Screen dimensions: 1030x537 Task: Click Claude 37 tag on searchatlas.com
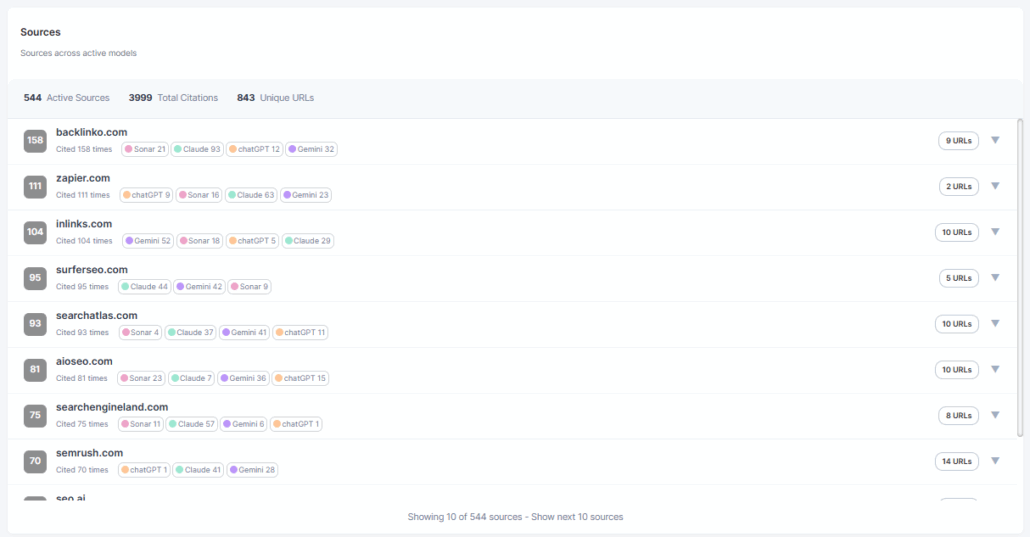click(x=190, y=333)
